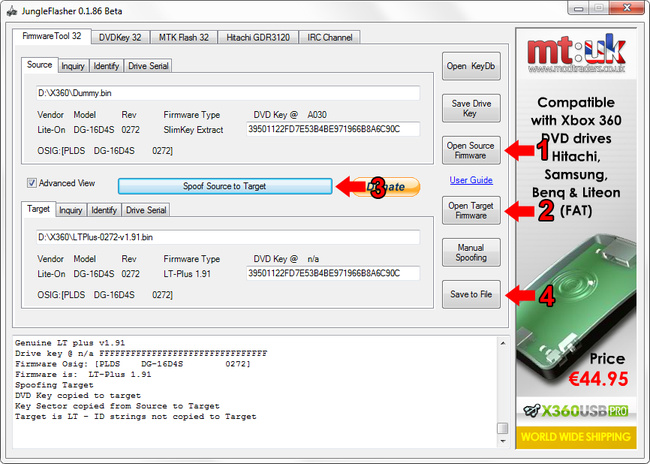Select the Target panel Inquiry tab

(71, 210)
